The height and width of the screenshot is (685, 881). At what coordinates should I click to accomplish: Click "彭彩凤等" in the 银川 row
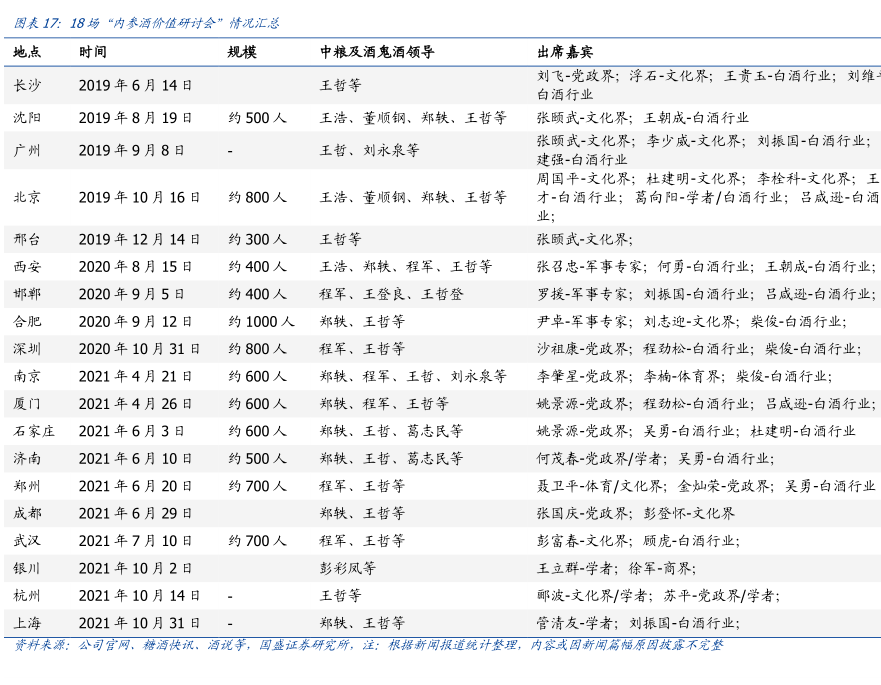click(348, 568)
